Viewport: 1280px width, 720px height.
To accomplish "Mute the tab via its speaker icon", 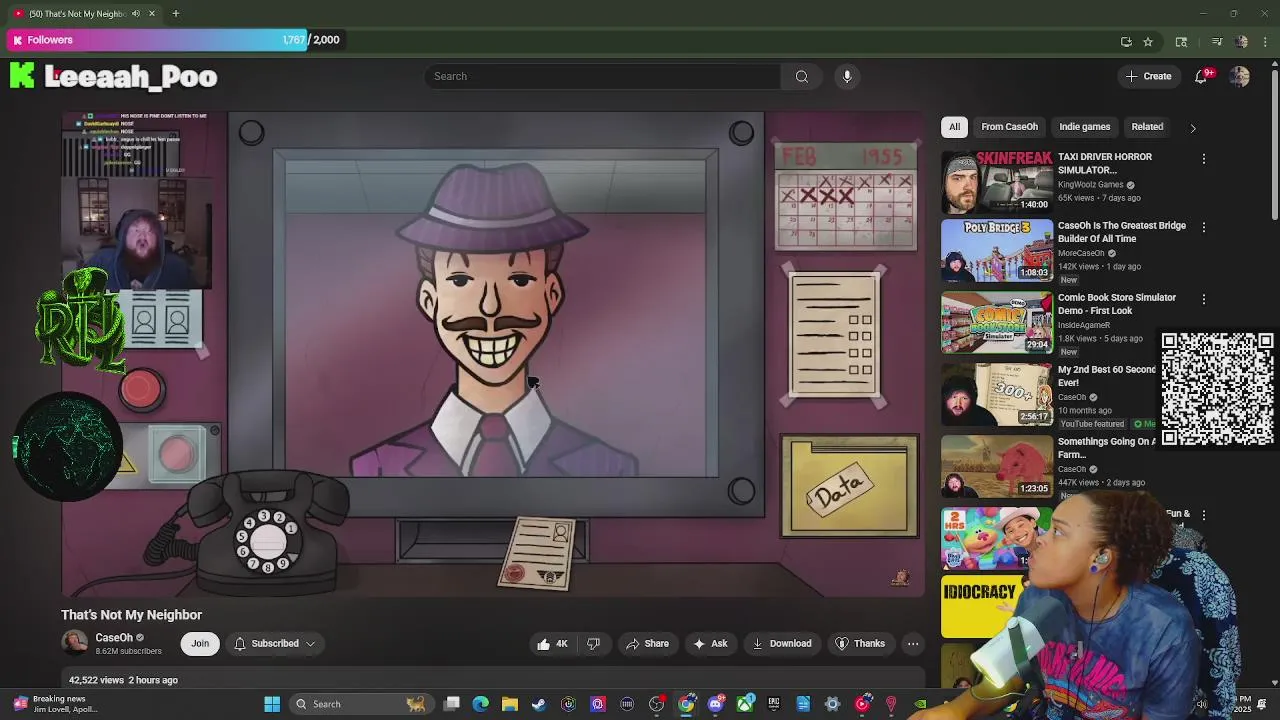I will (136, 14).
